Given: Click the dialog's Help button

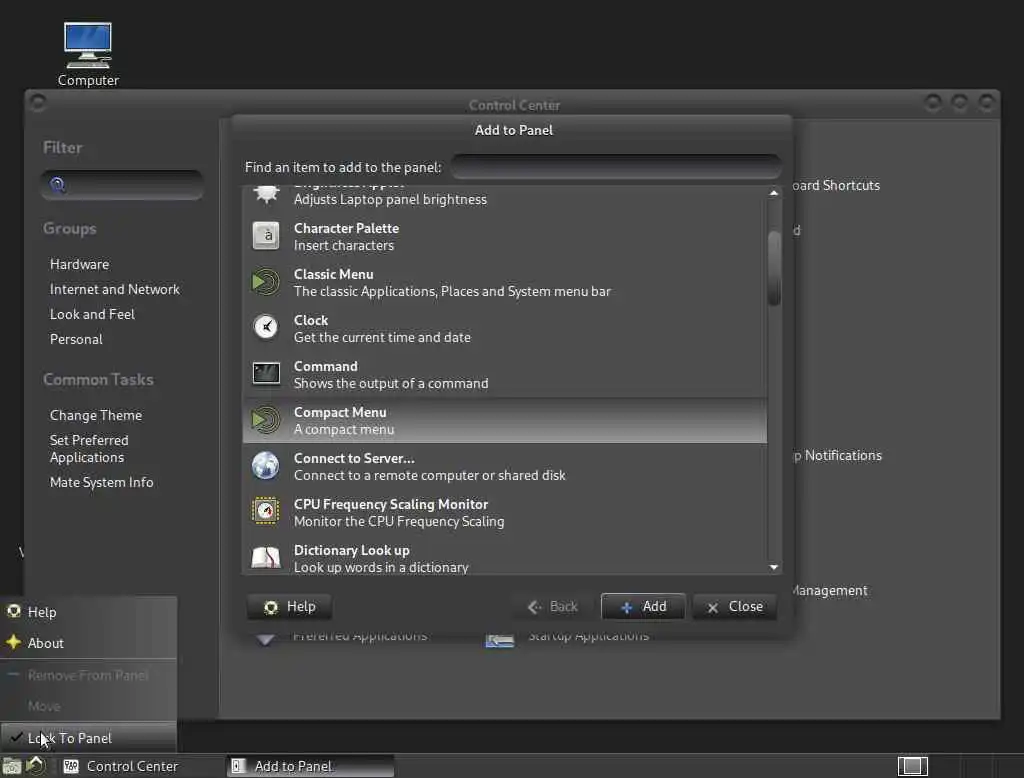Looking at the screenshot, I should [289, 607].
